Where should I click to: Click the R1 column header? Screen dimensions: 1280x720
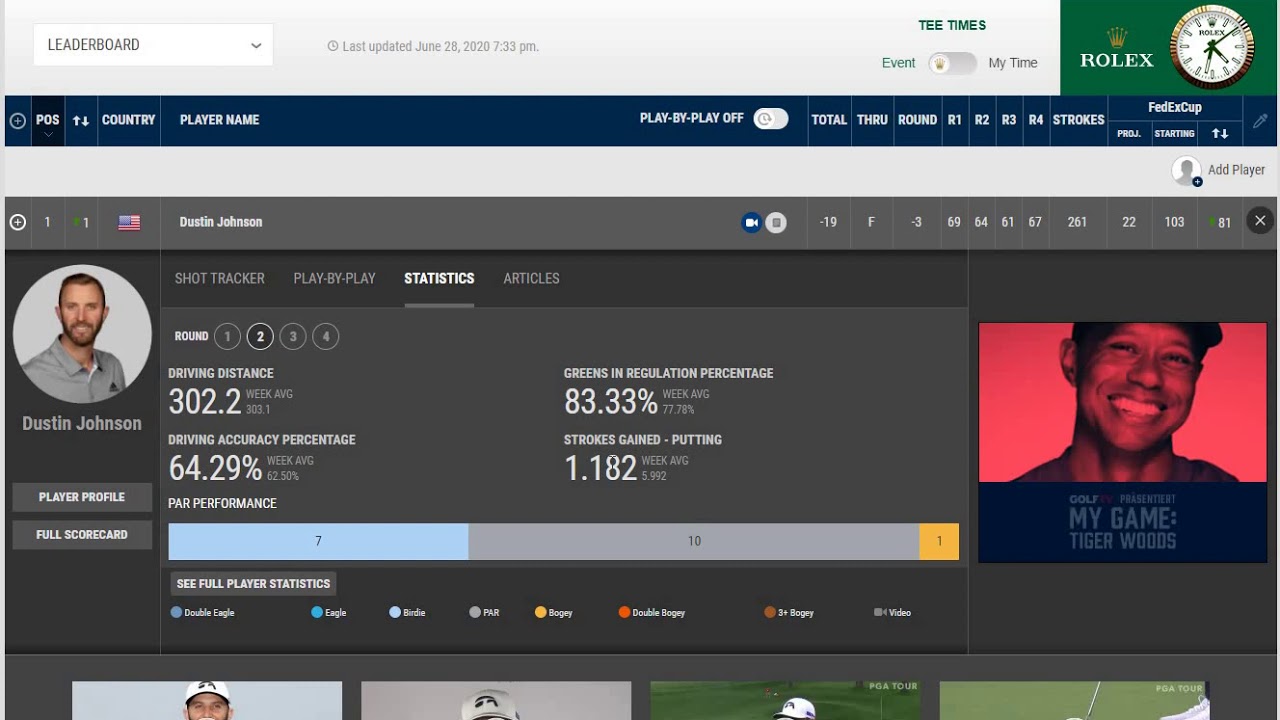click(955, 120)
